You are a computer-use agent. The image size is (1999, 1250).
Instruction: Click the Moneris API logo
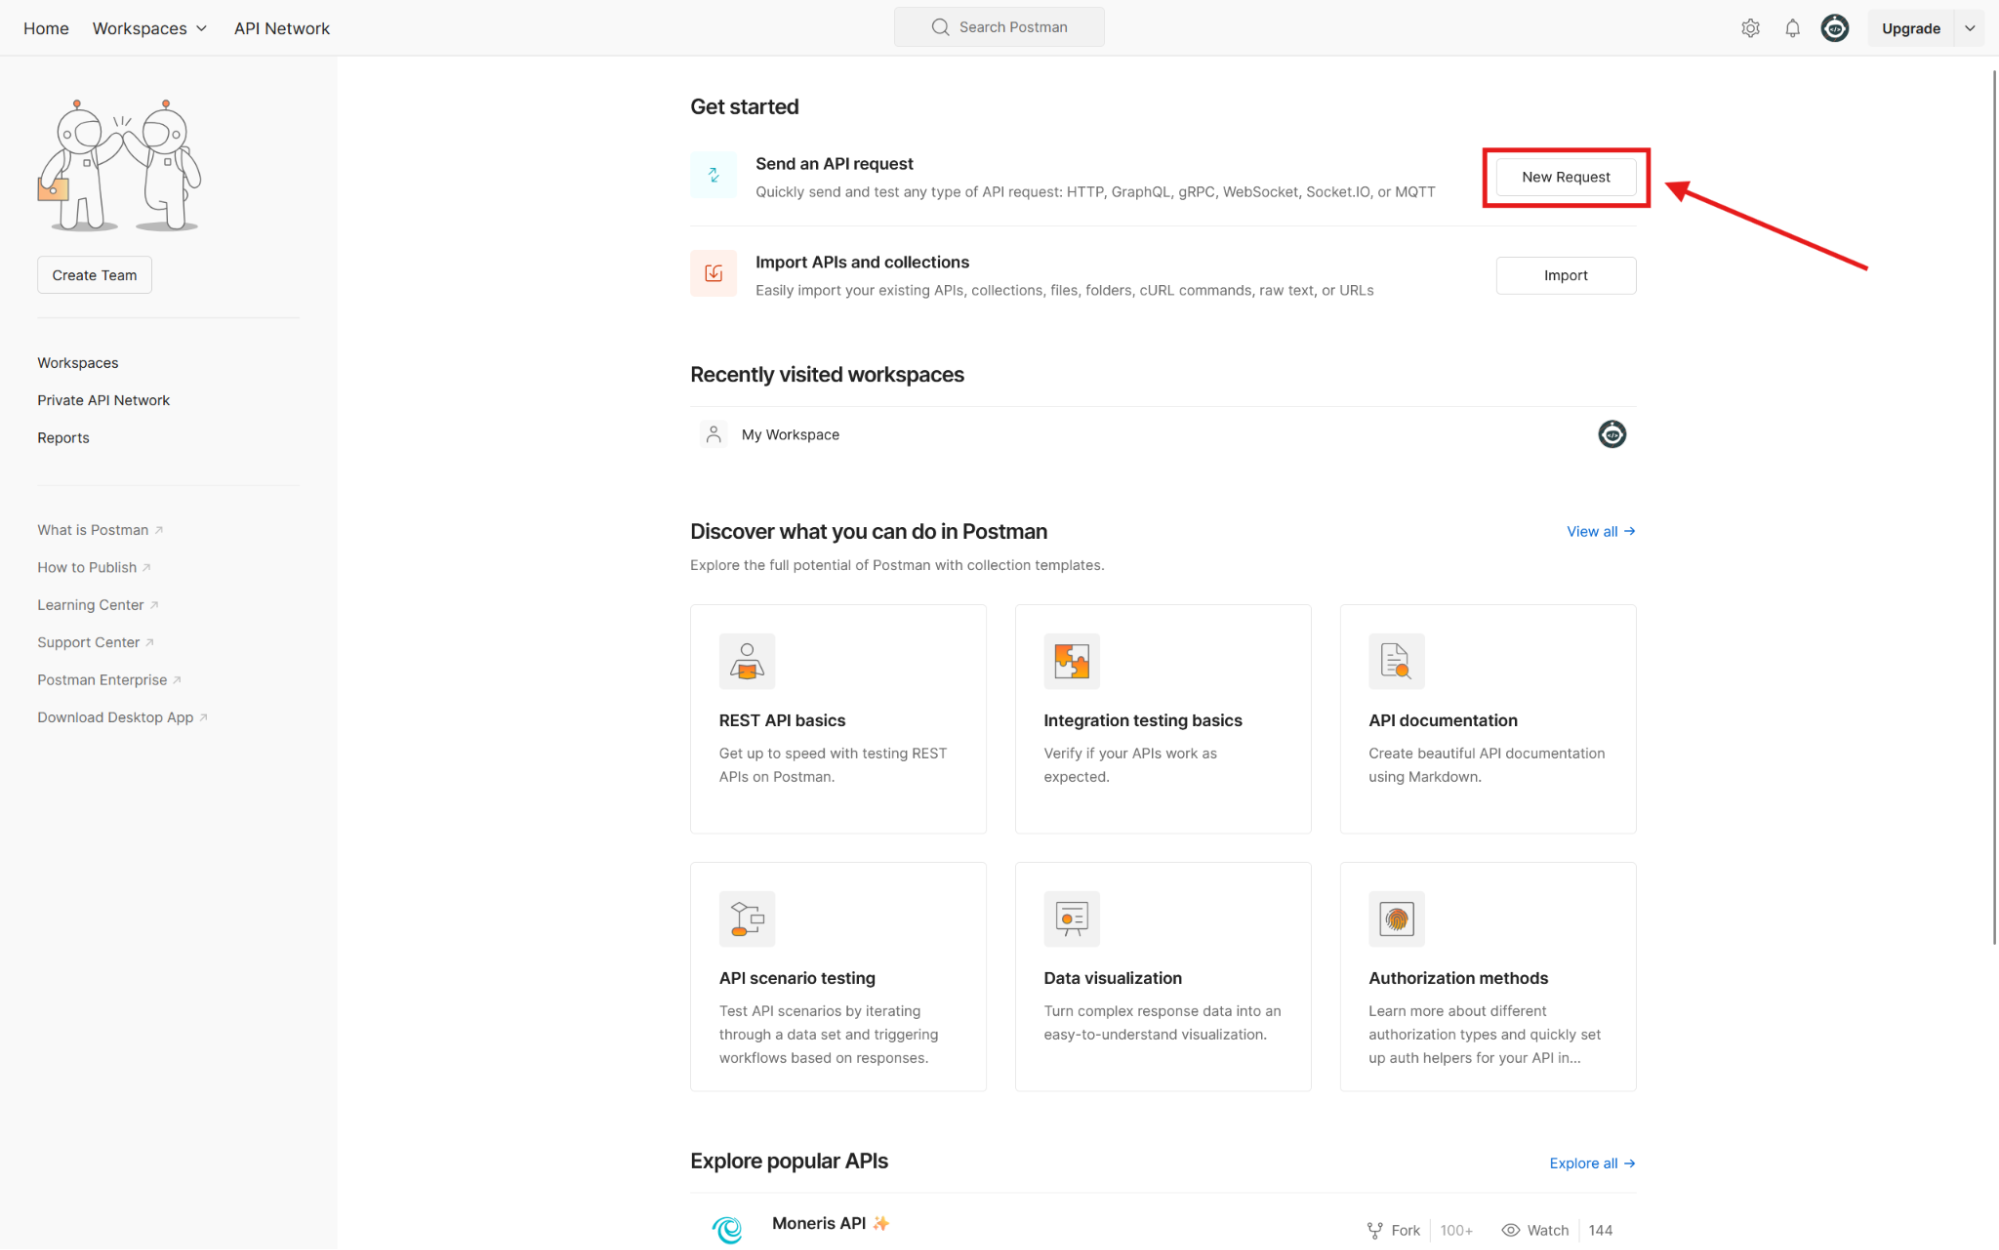727,1229
